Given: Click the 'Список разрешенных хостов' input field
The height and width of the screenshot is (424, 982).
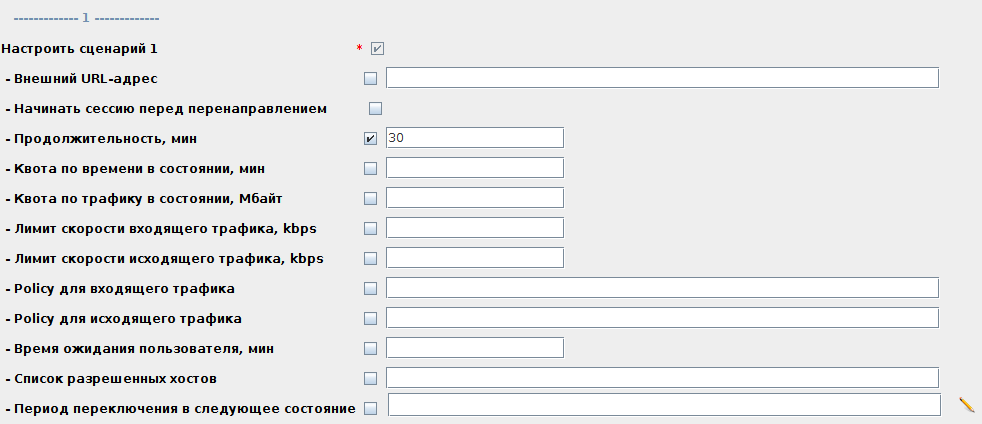Looking at the screenshot, I should tap(662, 378).
